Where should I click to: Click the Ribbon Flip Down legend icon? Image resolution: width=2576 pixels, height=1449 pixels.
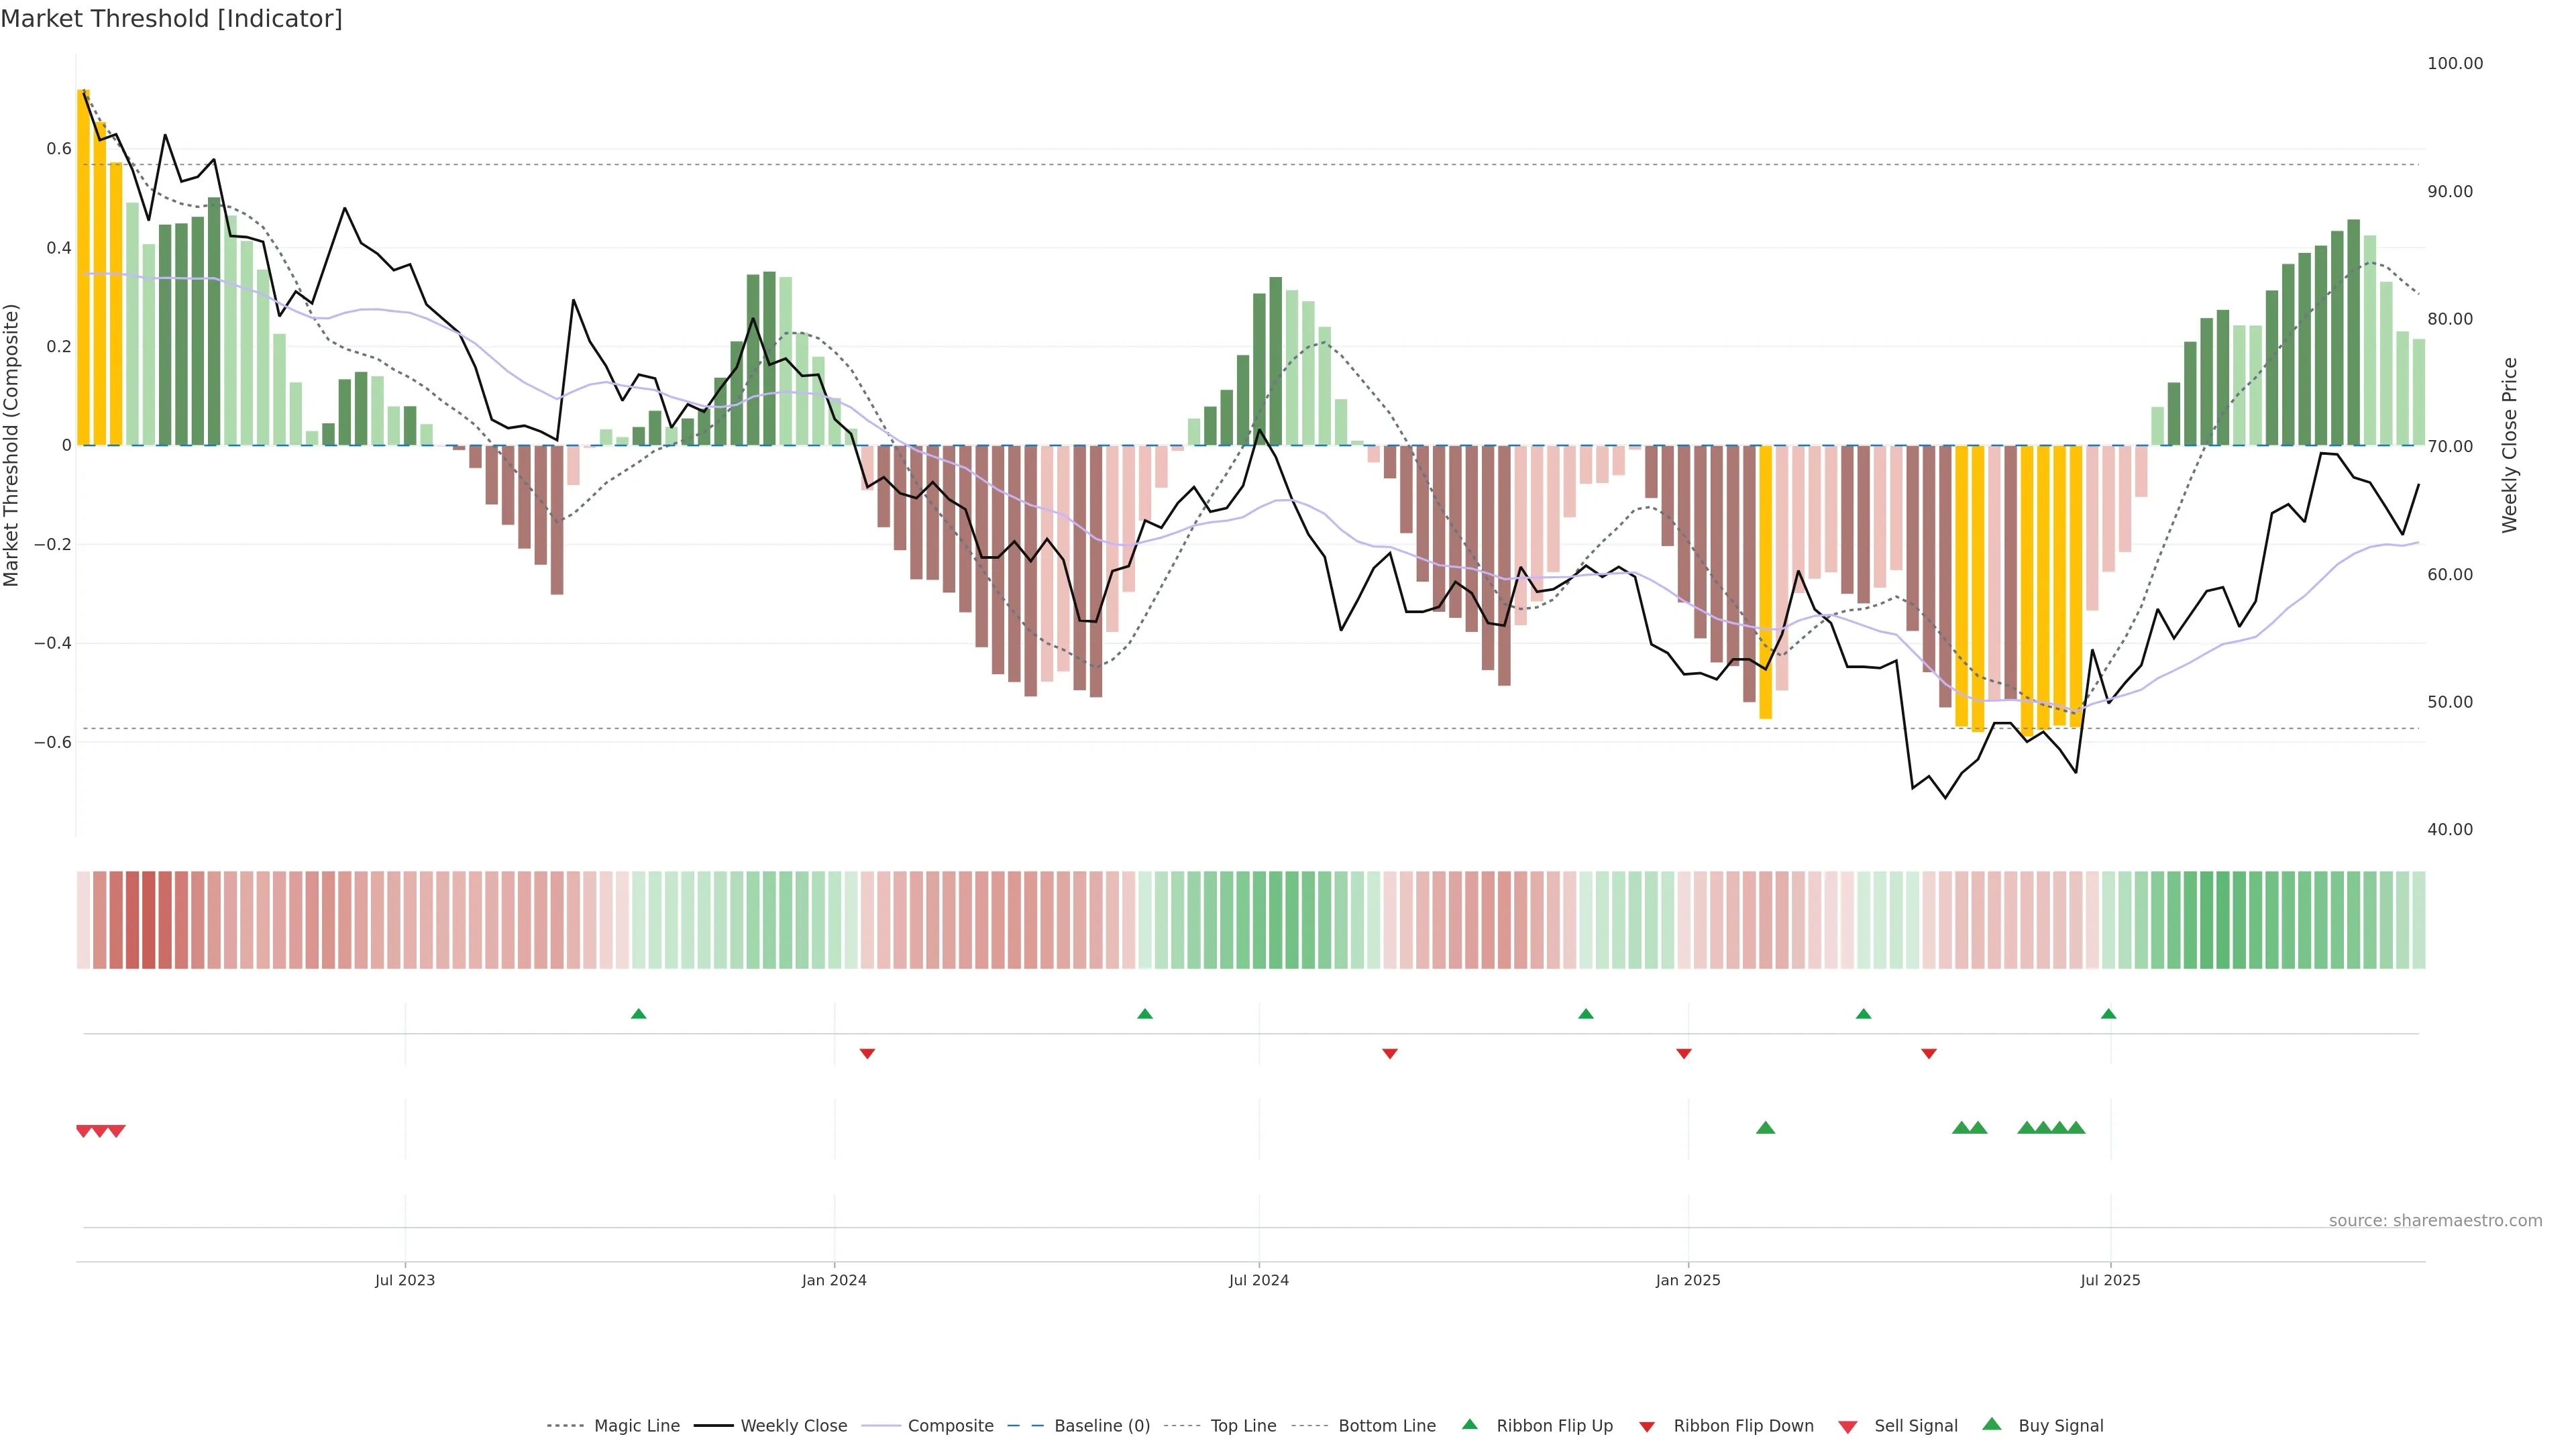pyautogui.click(x=1647, y=1427)
